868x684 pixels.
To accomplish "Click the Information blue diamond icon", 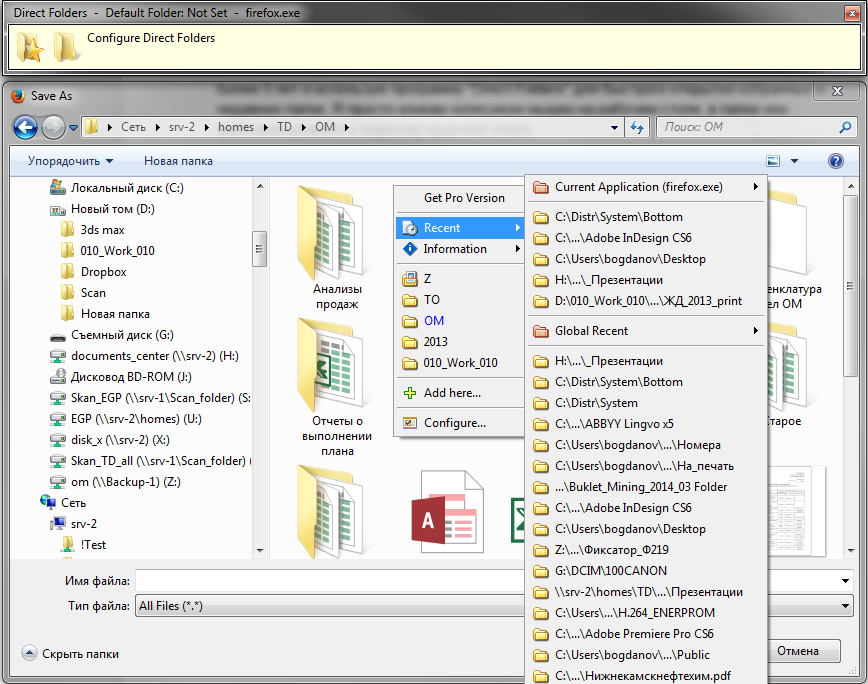I will click(410, 249).
